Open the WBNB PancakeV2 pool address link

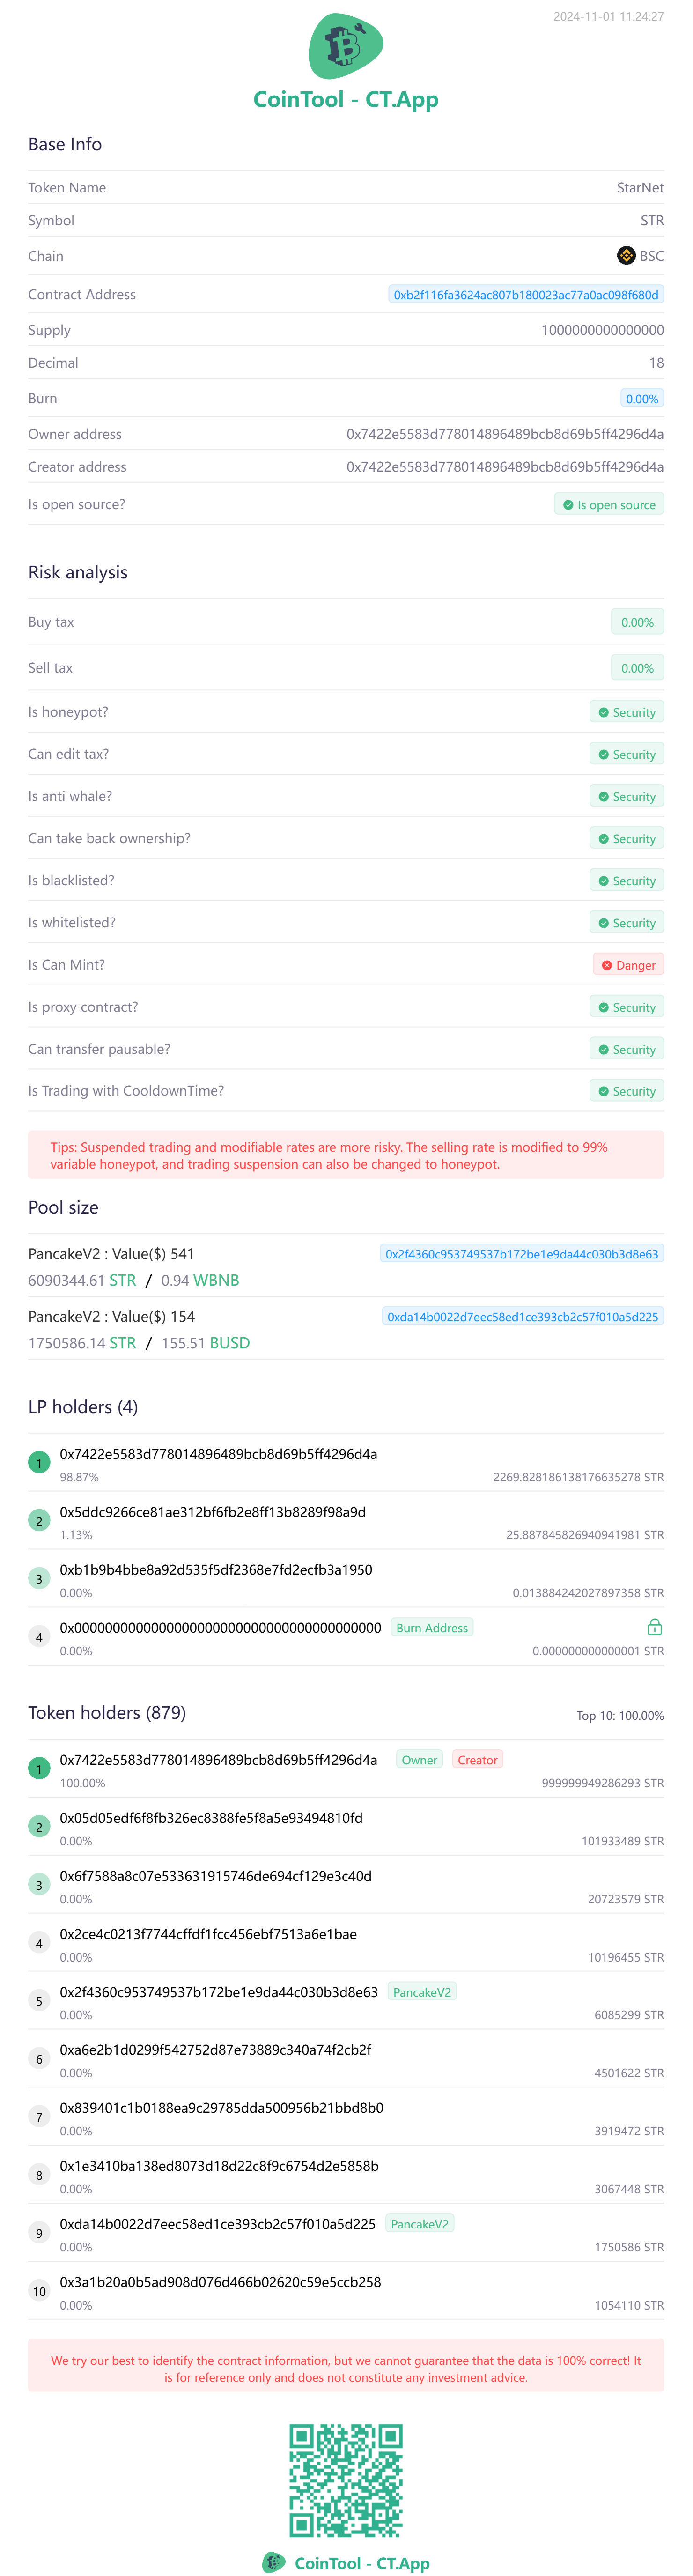click(521, 1254)
